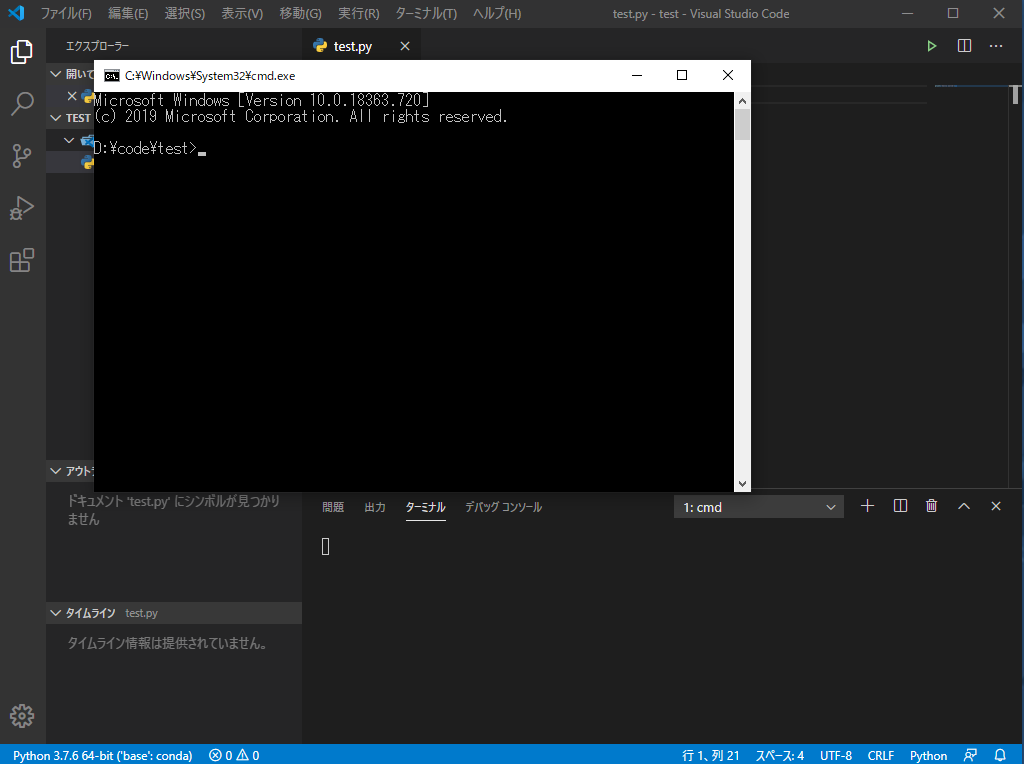Collapse the TEST folder section
Viewport: 1024px width, 764px height.
click(56, 118)
